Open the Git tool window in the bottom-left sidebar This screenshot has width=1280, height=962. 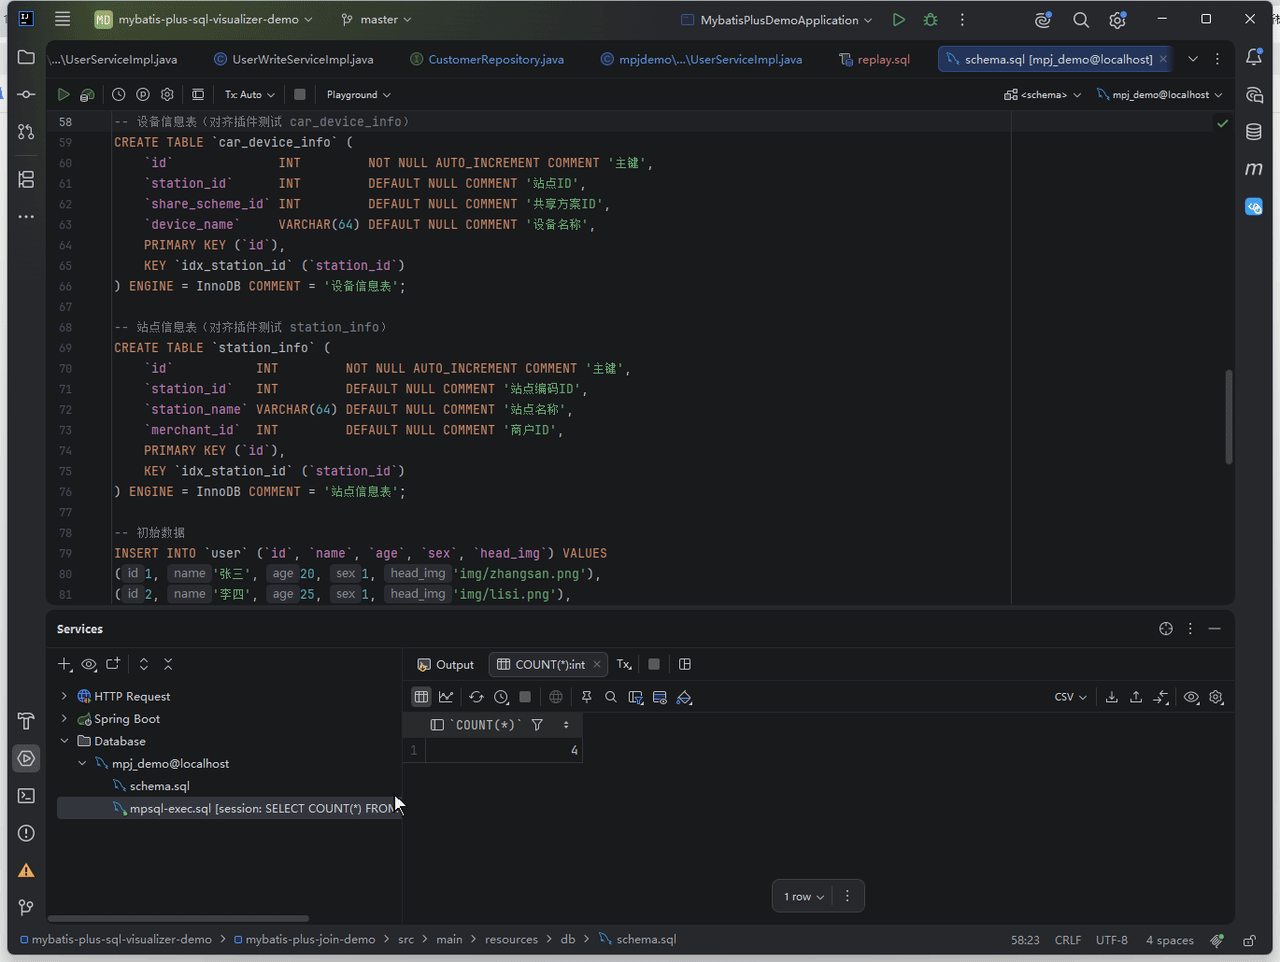pyautogui.click(x=26, y=907)
